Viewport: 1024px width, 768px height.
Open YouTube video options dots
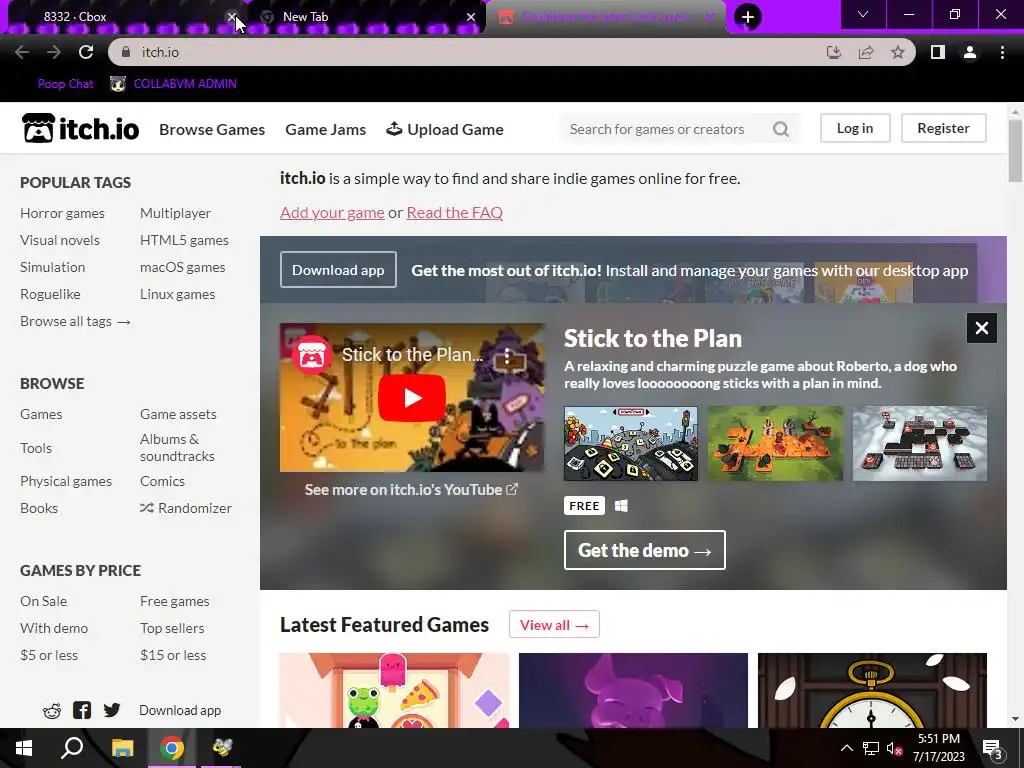click(507, 356)
